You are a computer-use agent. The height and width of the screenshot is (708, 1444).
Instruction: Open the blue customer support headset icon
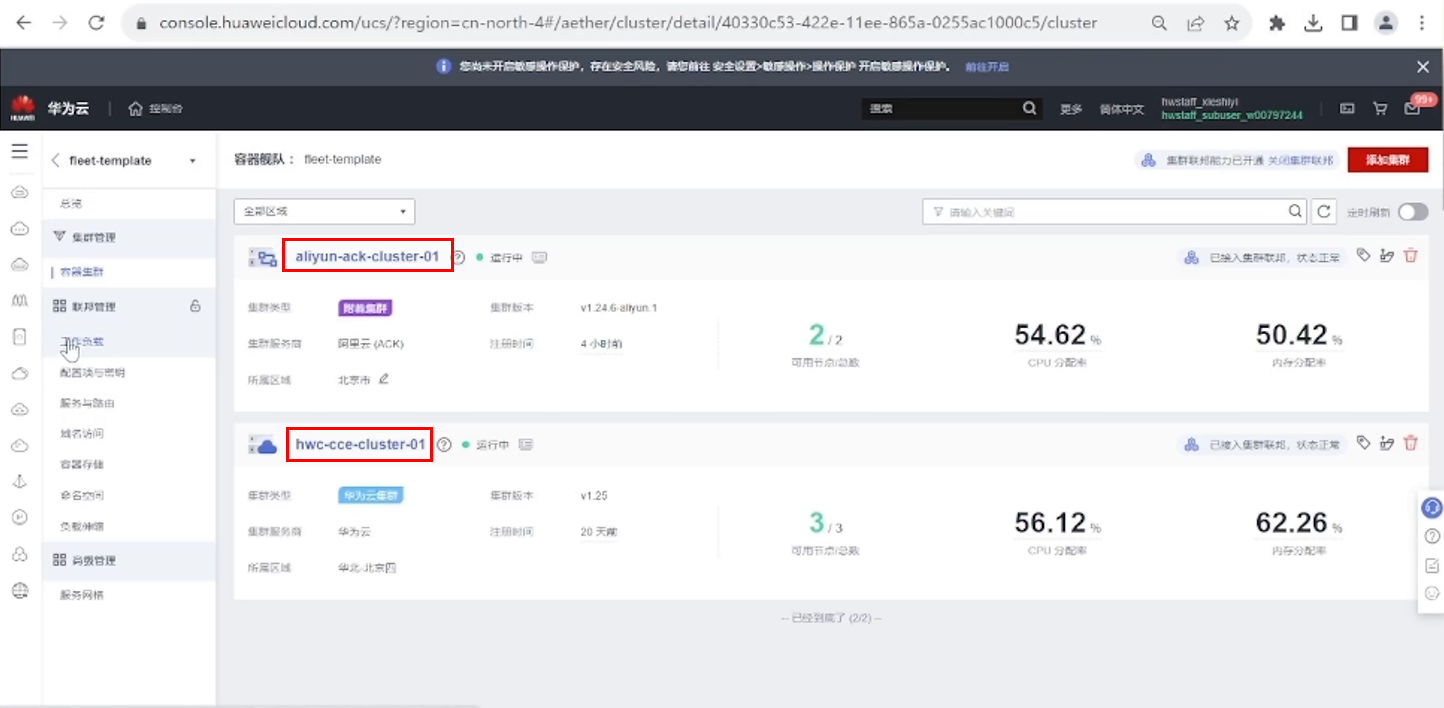point(1431,508)
